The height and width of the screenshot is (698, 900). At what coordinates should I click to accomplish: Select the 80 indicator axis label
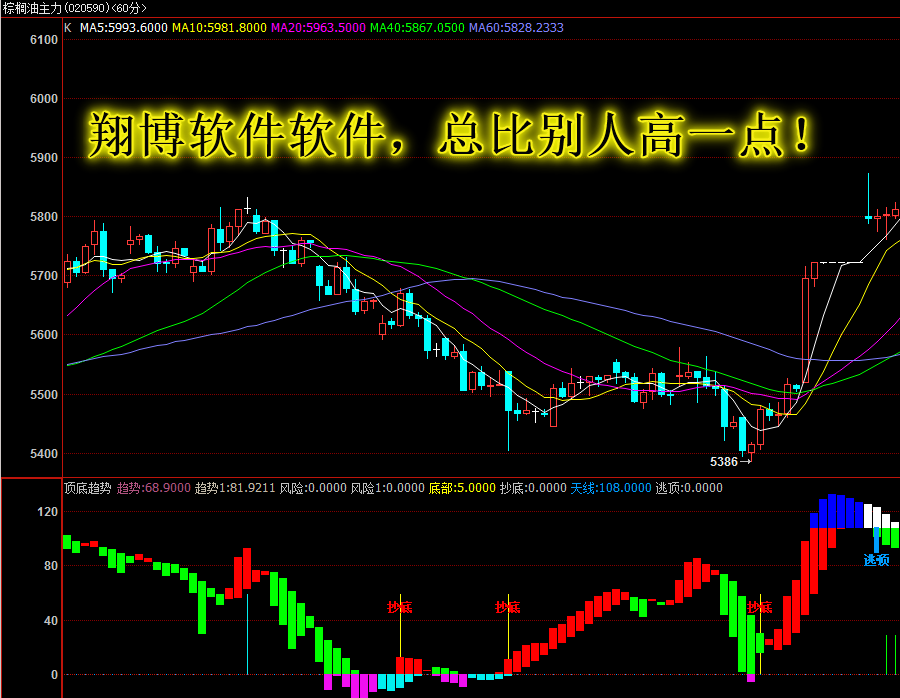click(51, 566)
